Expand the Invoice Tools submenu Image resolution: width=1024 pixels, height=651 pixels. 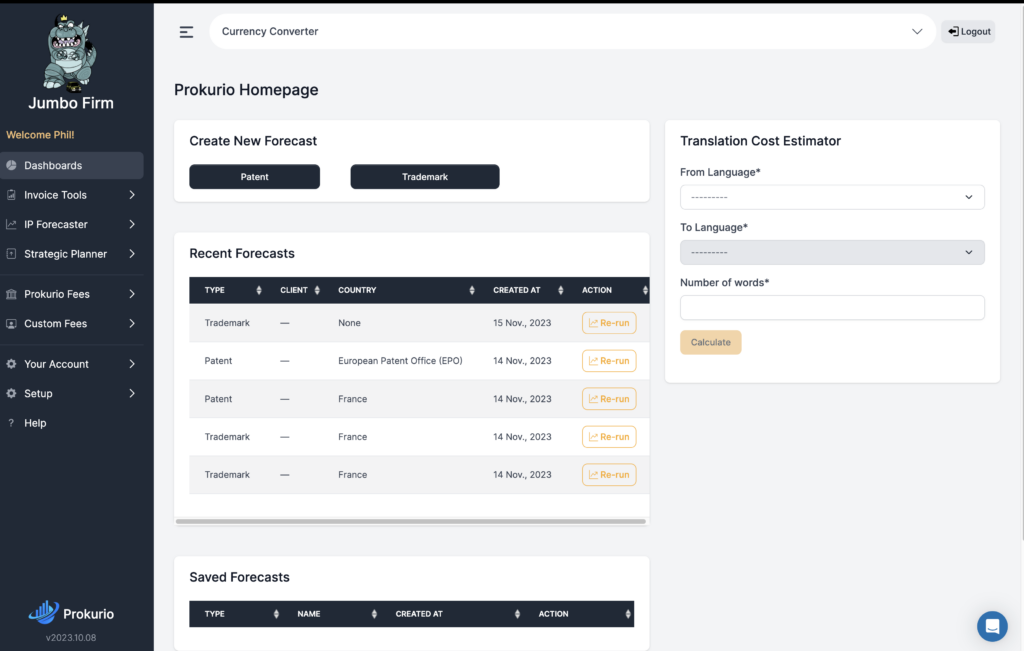[x=132, y=195]
